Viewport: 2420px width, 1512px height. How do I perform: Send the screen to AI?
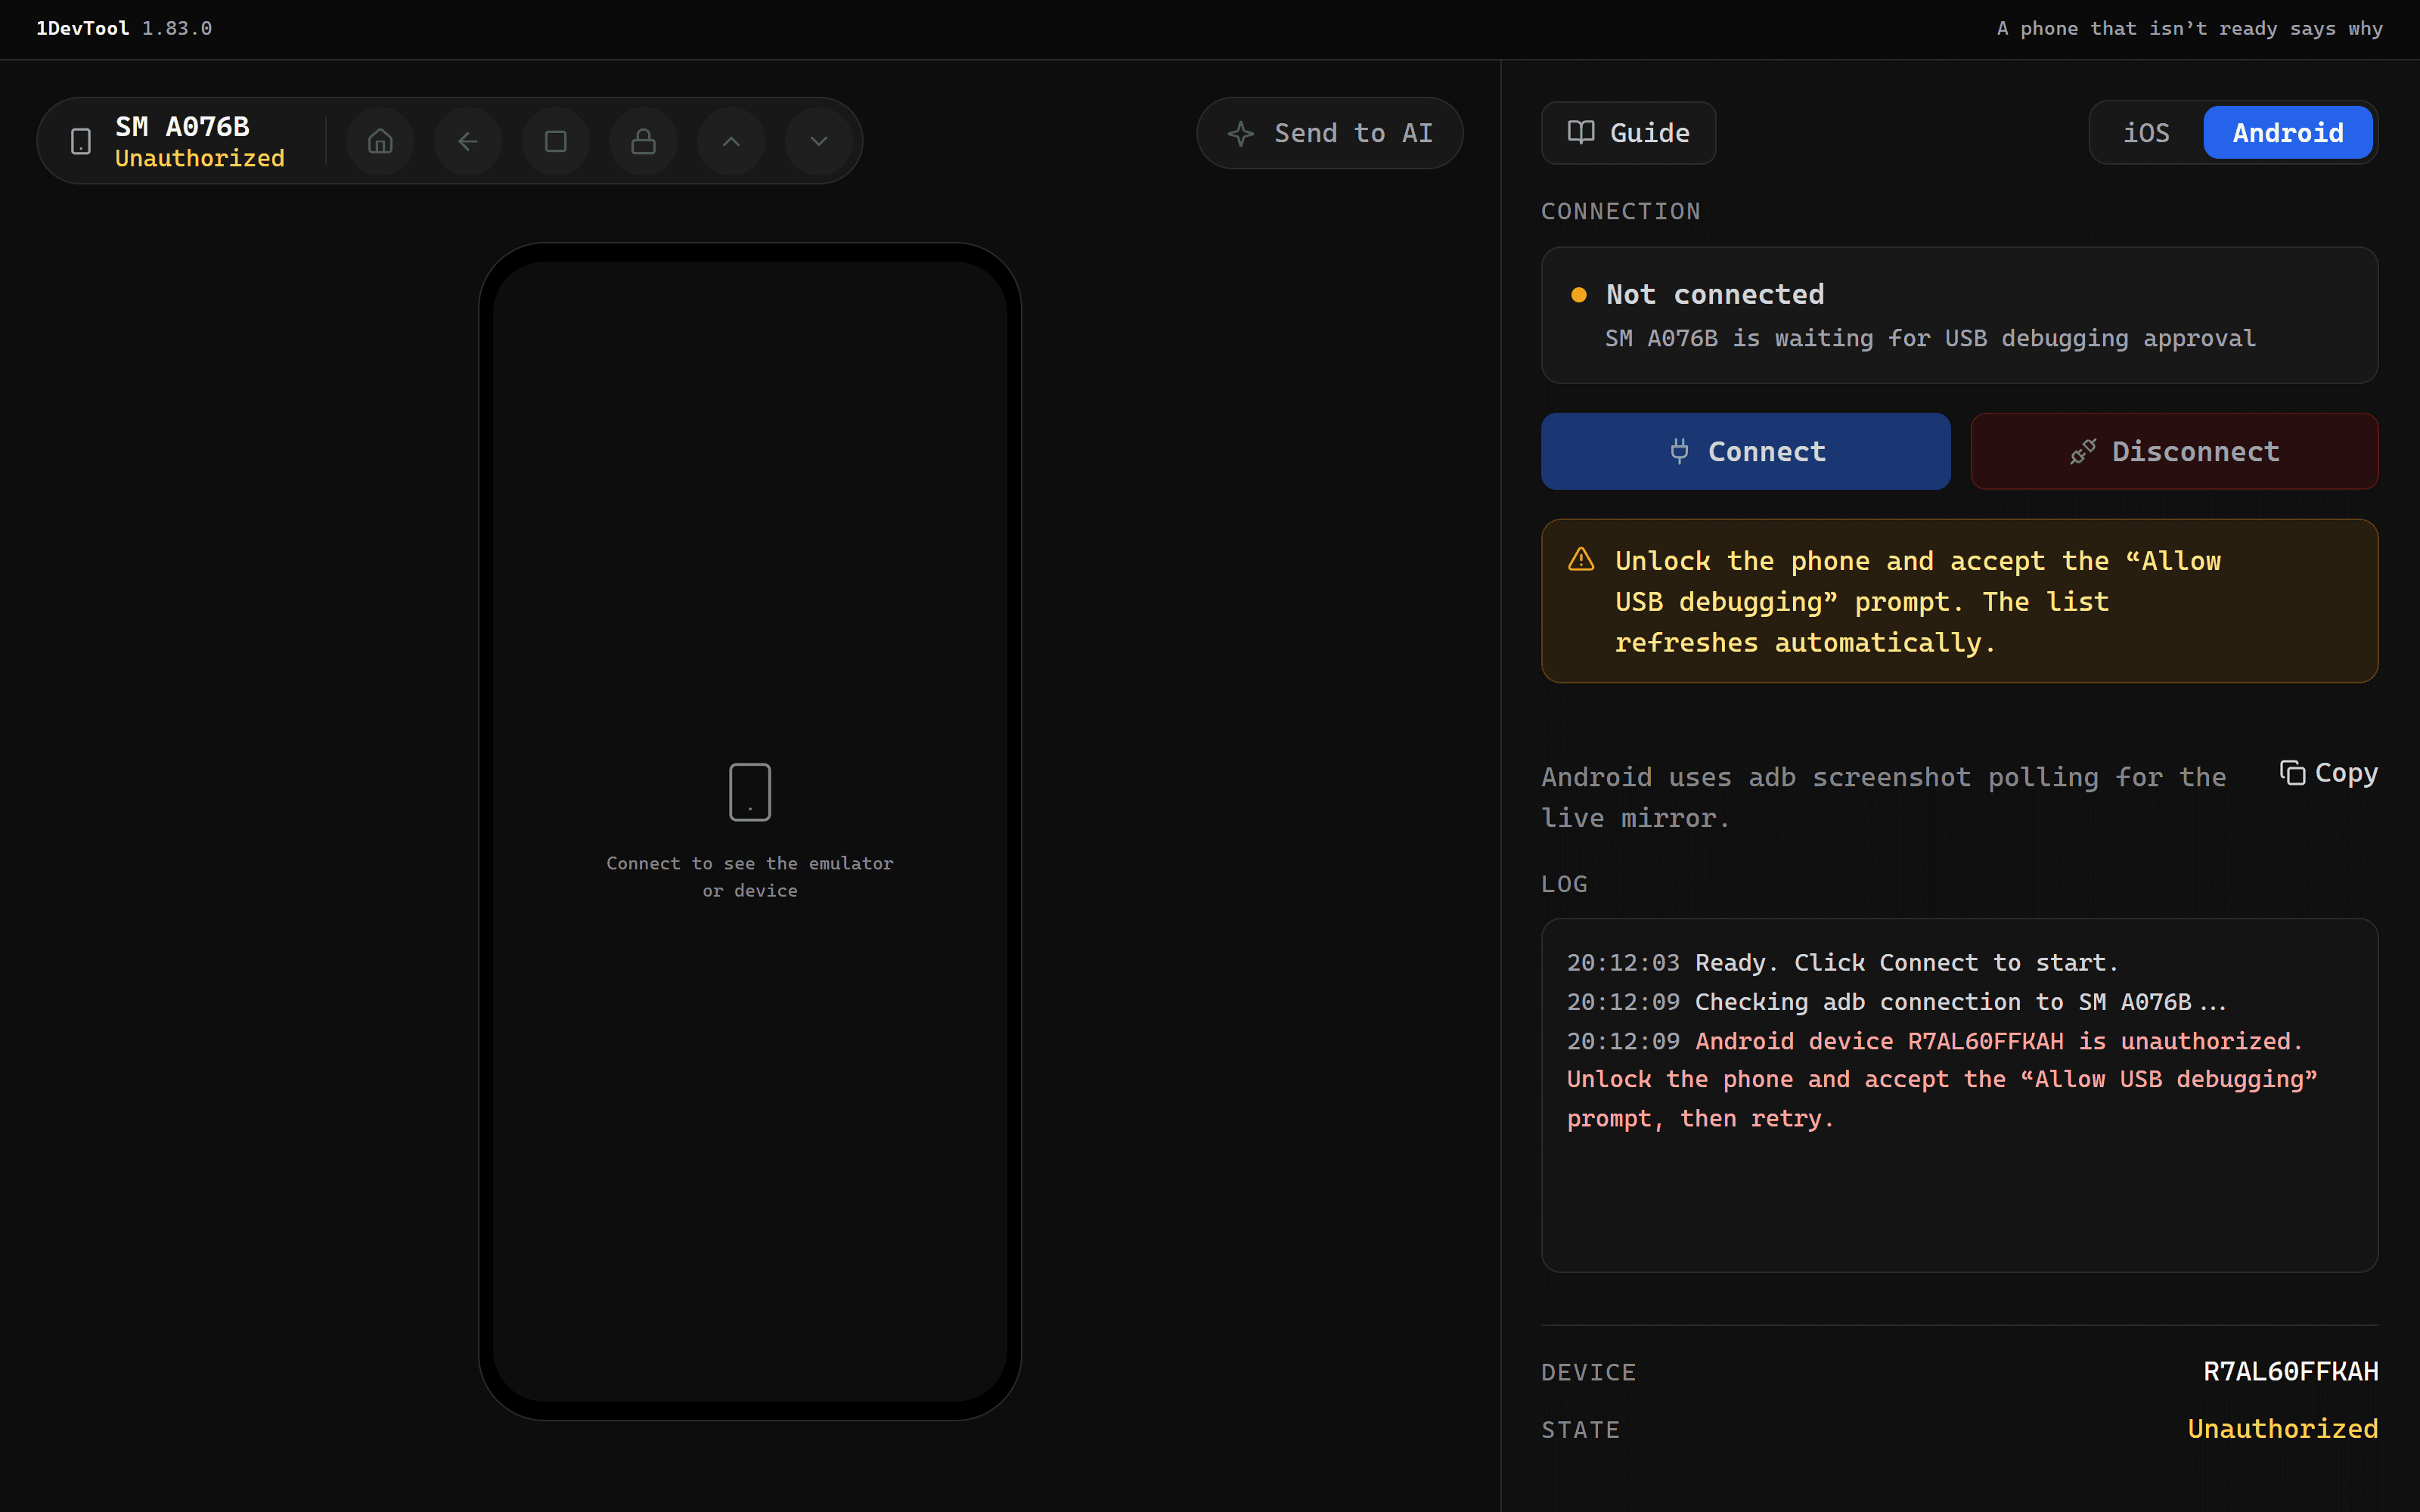point(1330,133)
